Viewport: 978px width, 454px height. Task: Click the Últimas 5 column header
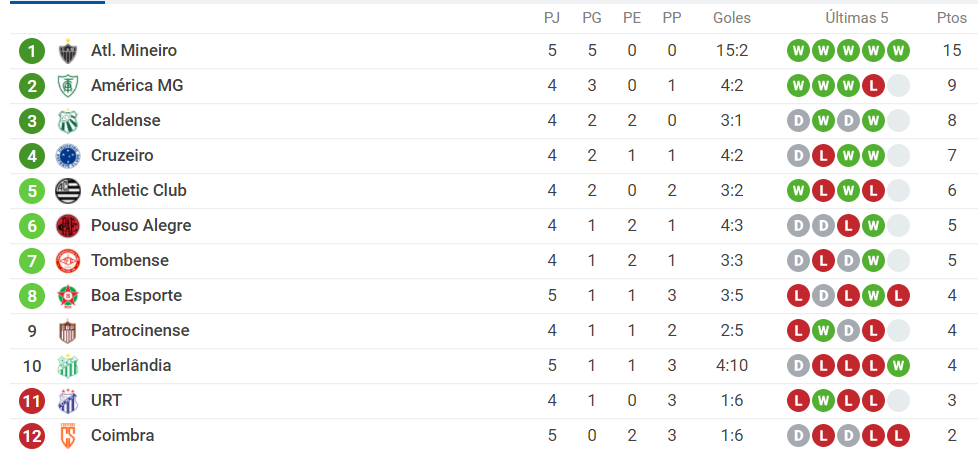point(856,18)
